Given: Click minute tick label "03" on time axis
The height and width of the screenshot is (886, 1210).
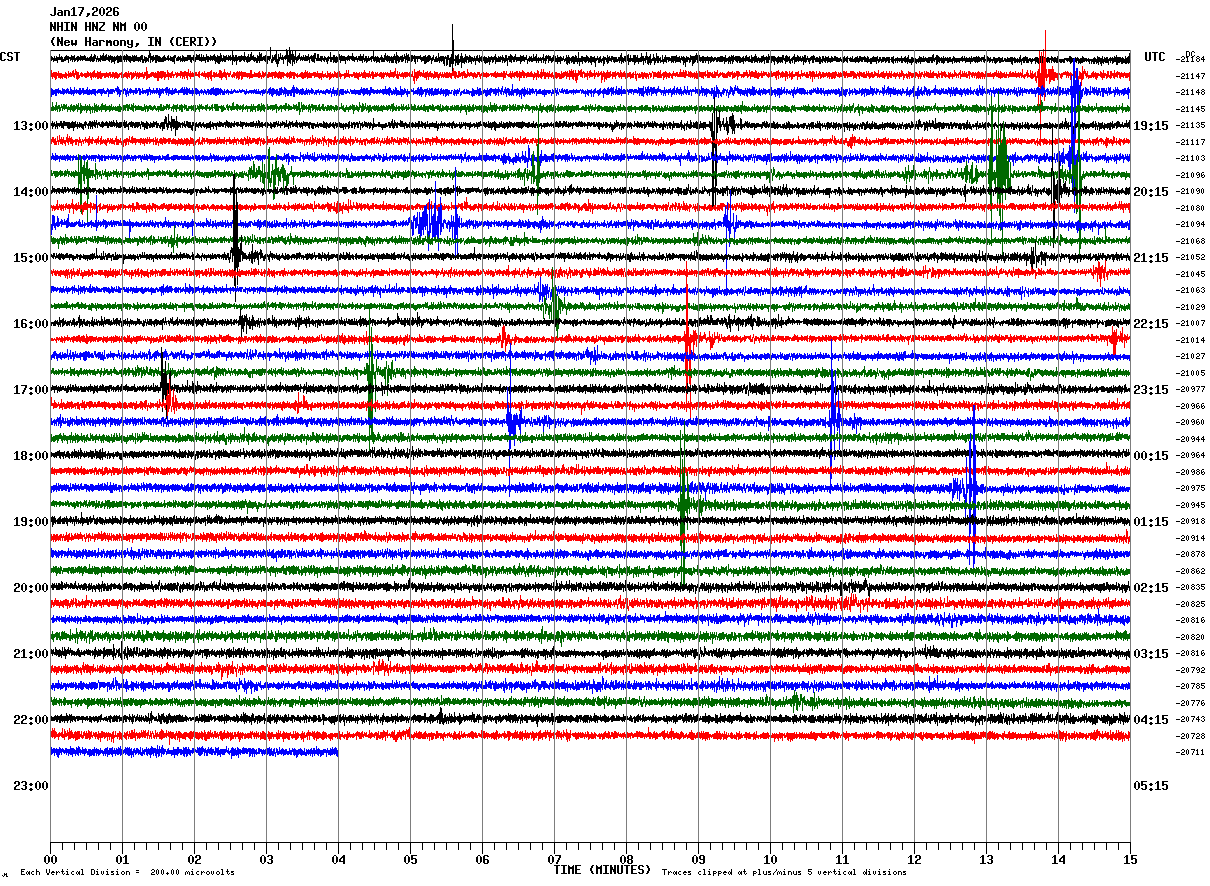Looking at the screenshot, I should click(267, 859).
